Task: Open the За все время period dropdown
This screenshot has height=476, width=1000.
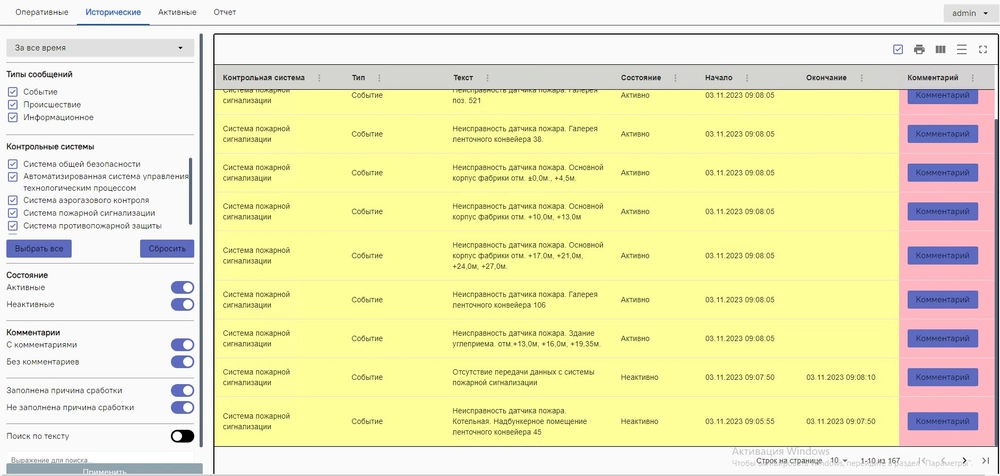Action: pyautogui.click(x=100, y=47)
